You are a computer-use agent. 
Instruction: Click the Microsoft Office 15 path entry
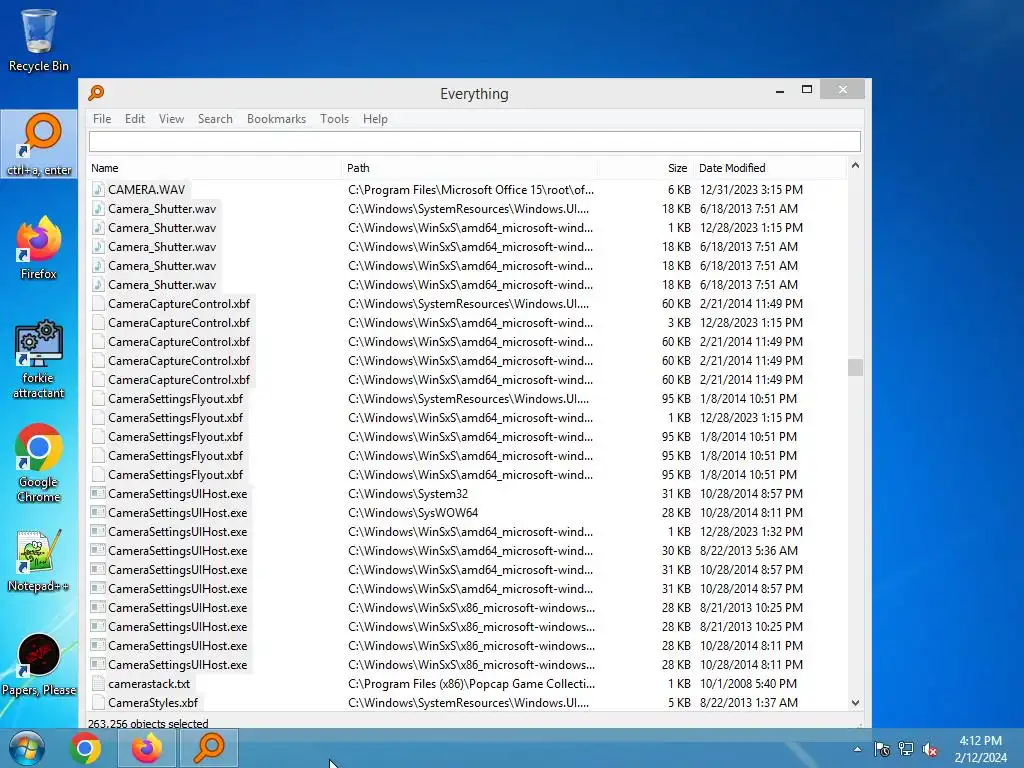coord(471,189)
